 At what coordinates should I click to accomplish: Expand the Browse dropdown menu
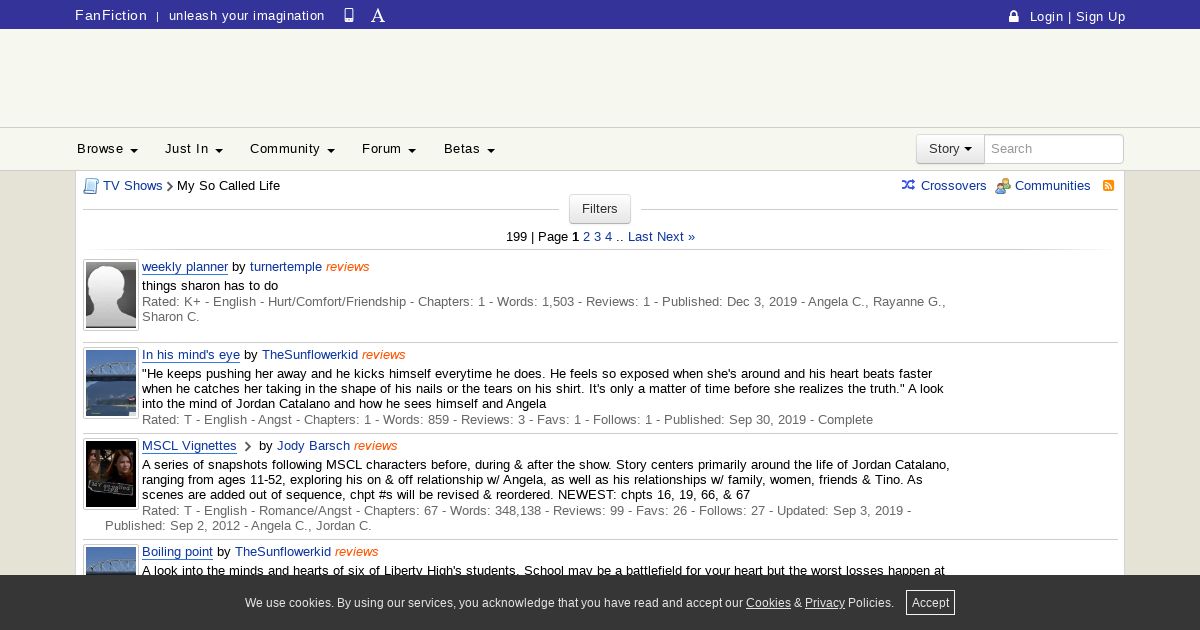tap(107, 149)
